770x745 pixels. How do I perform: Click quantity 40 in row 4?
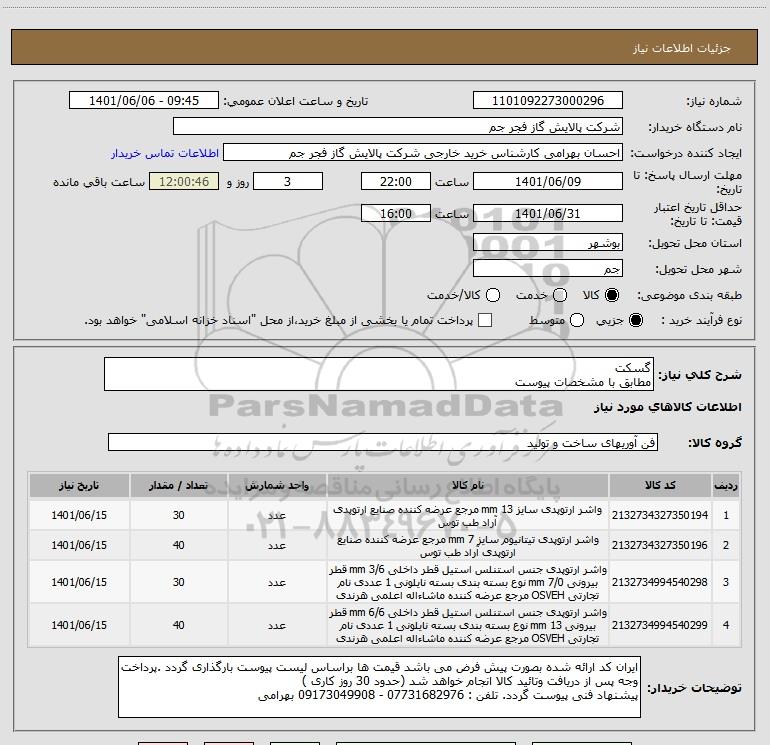pyautogui.click(x=178, y=625)
